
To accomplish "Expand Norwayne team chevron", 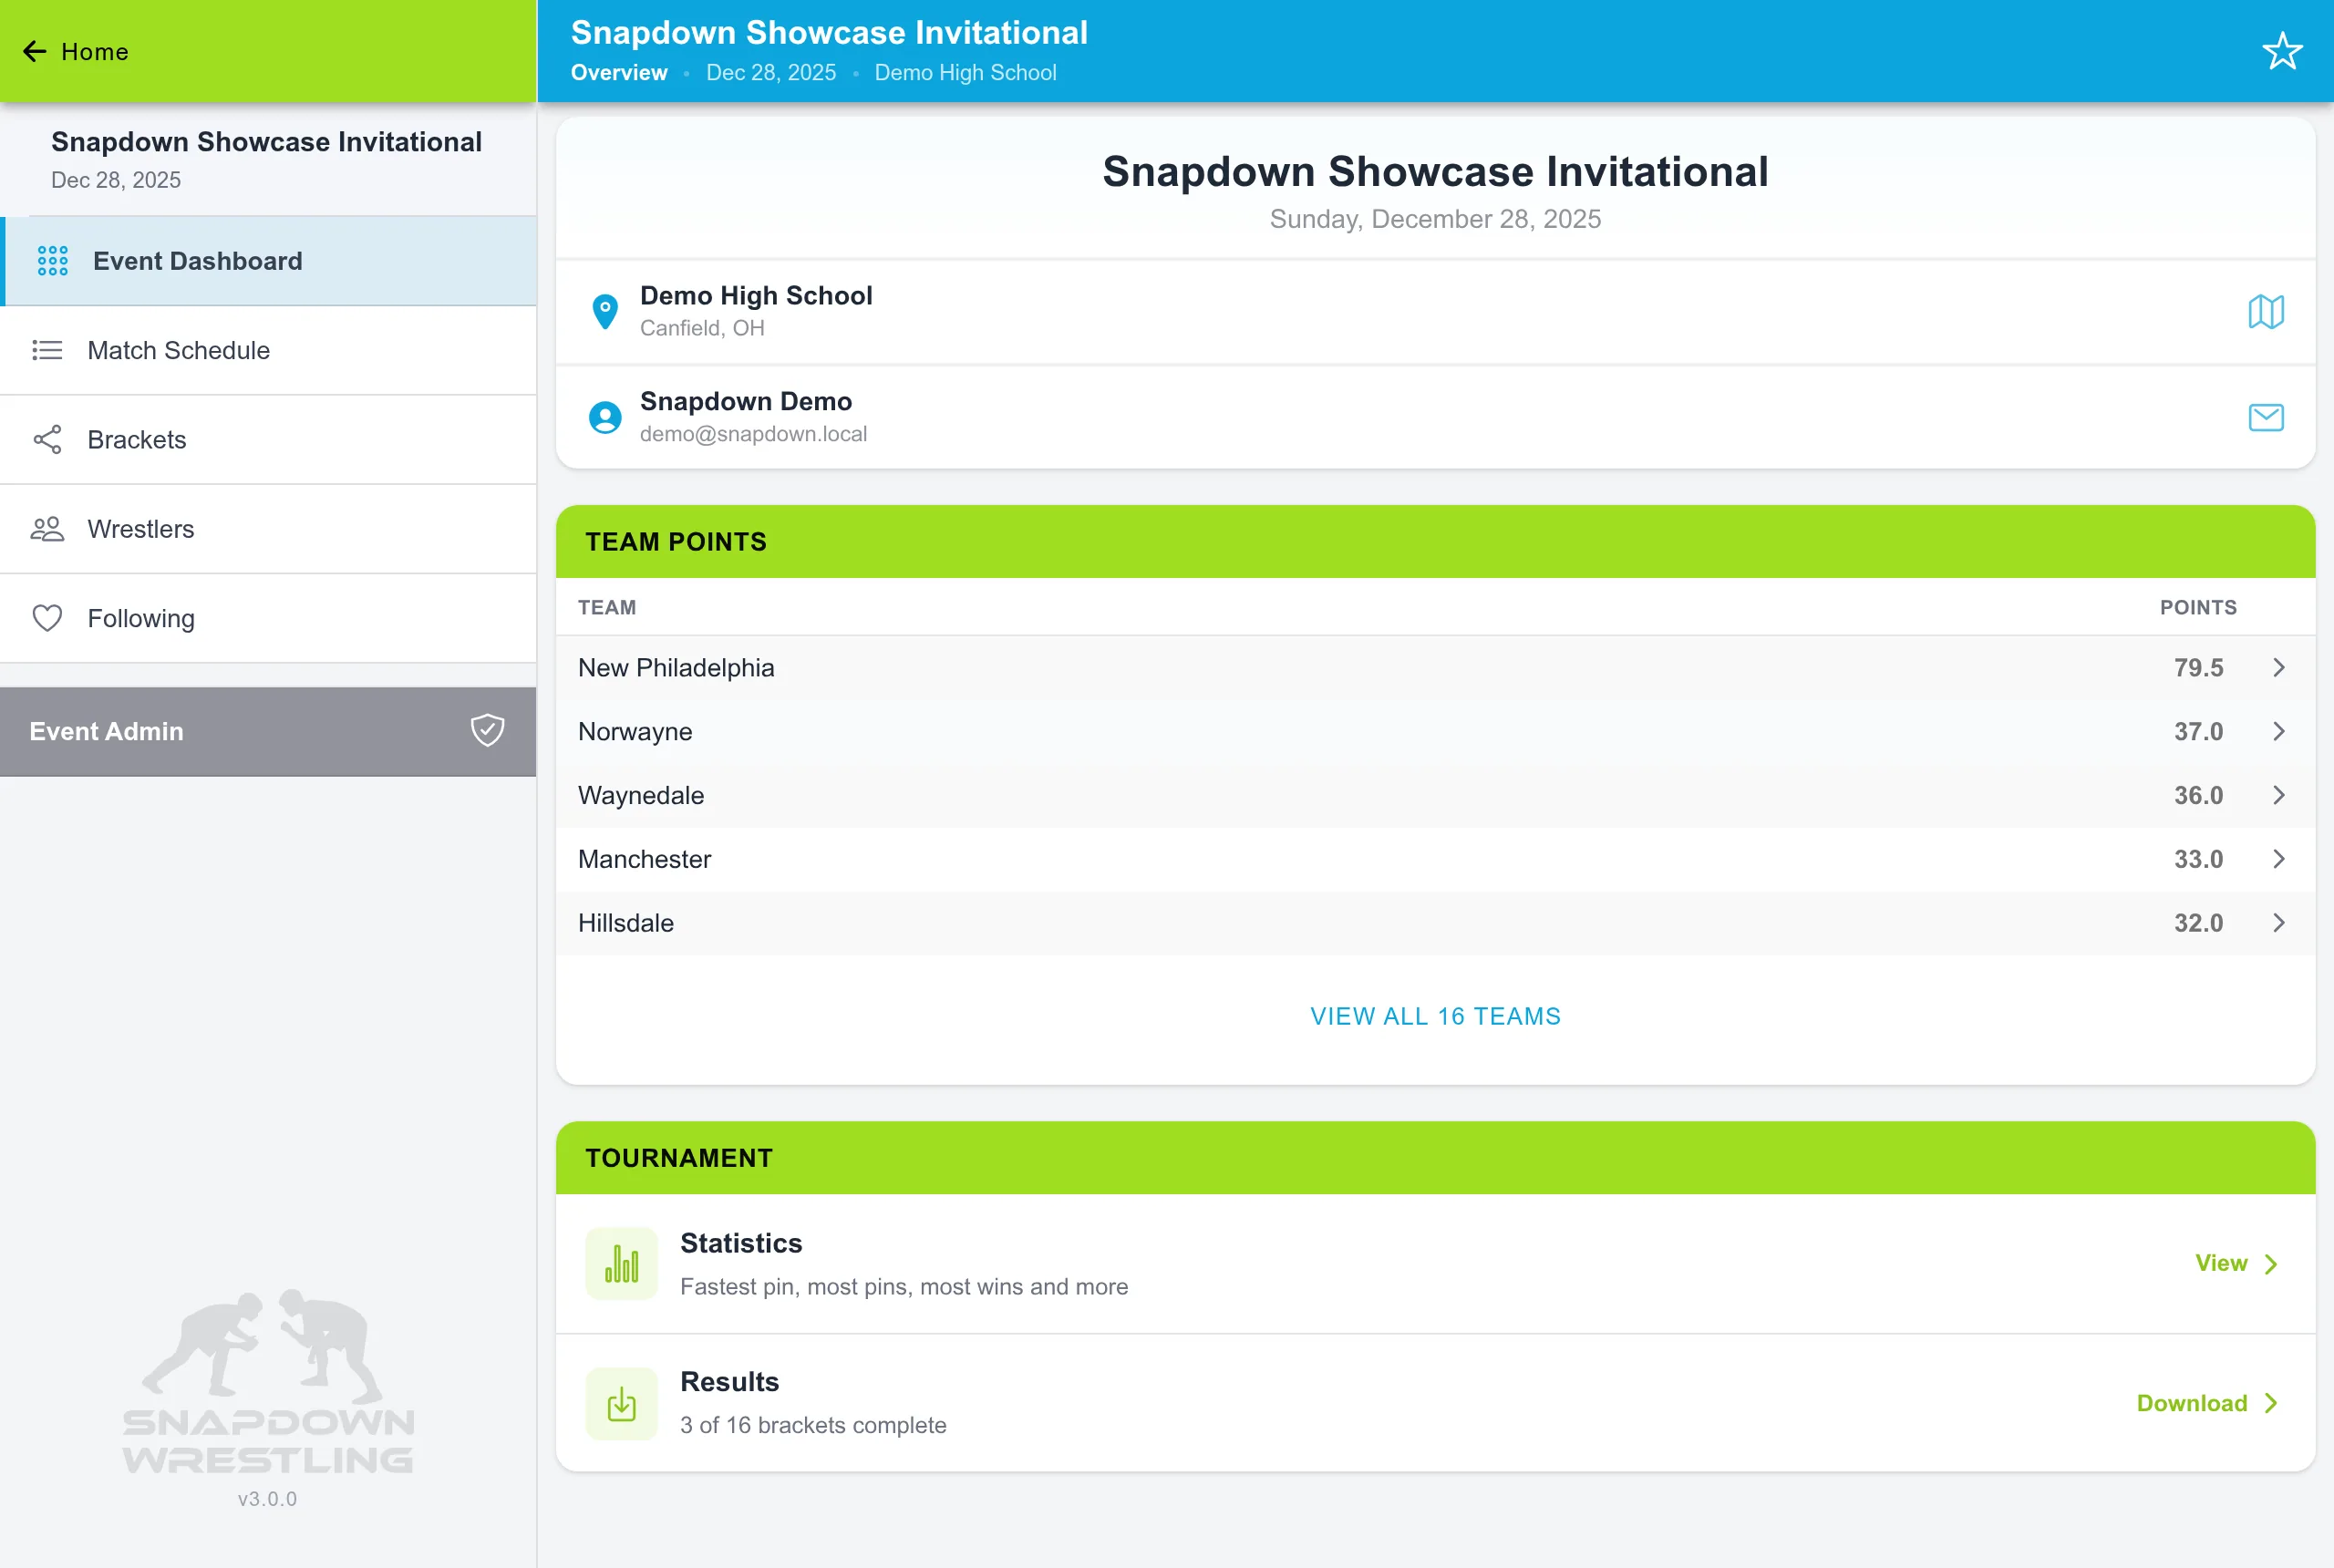I will pos(2278,731).
